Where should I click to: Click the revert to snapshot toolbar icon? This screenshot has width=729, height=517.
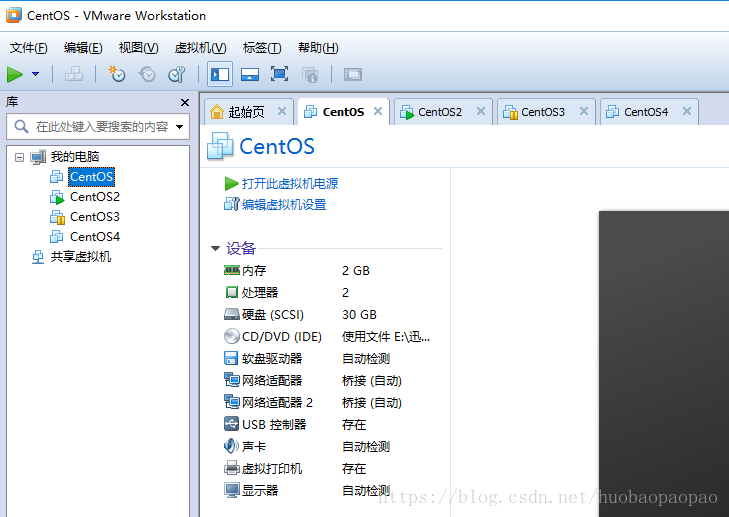point(147,74)
